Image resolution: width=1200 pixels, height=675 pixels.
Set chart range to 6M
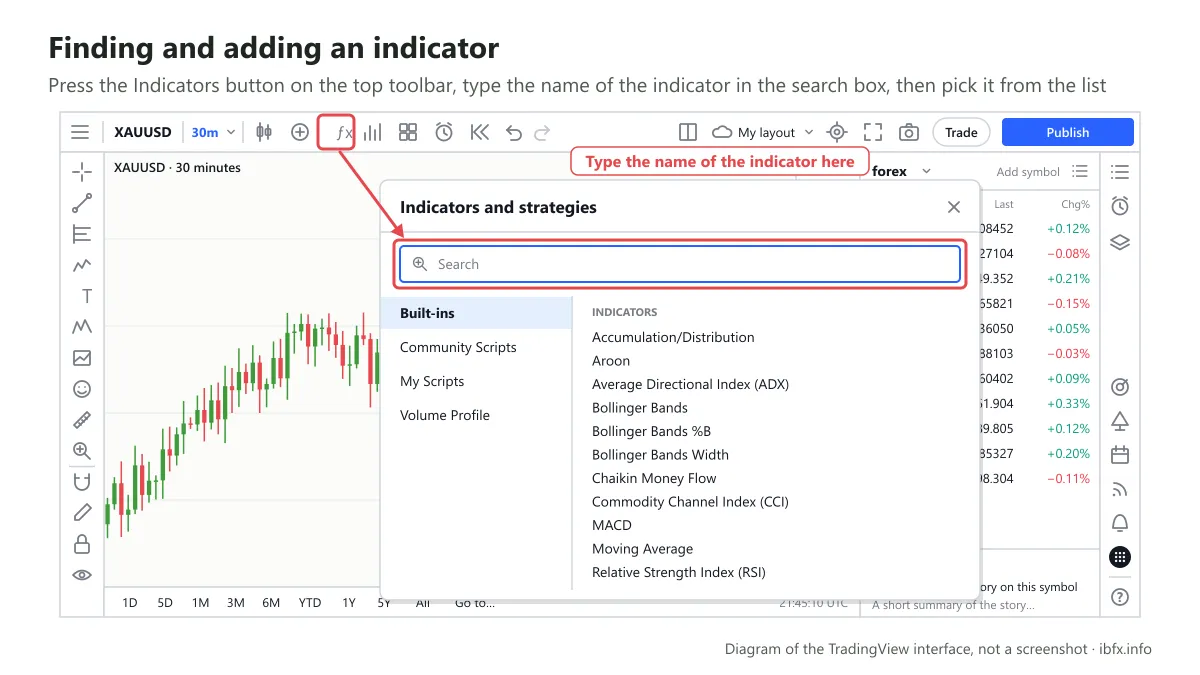(x=271, y=603)
